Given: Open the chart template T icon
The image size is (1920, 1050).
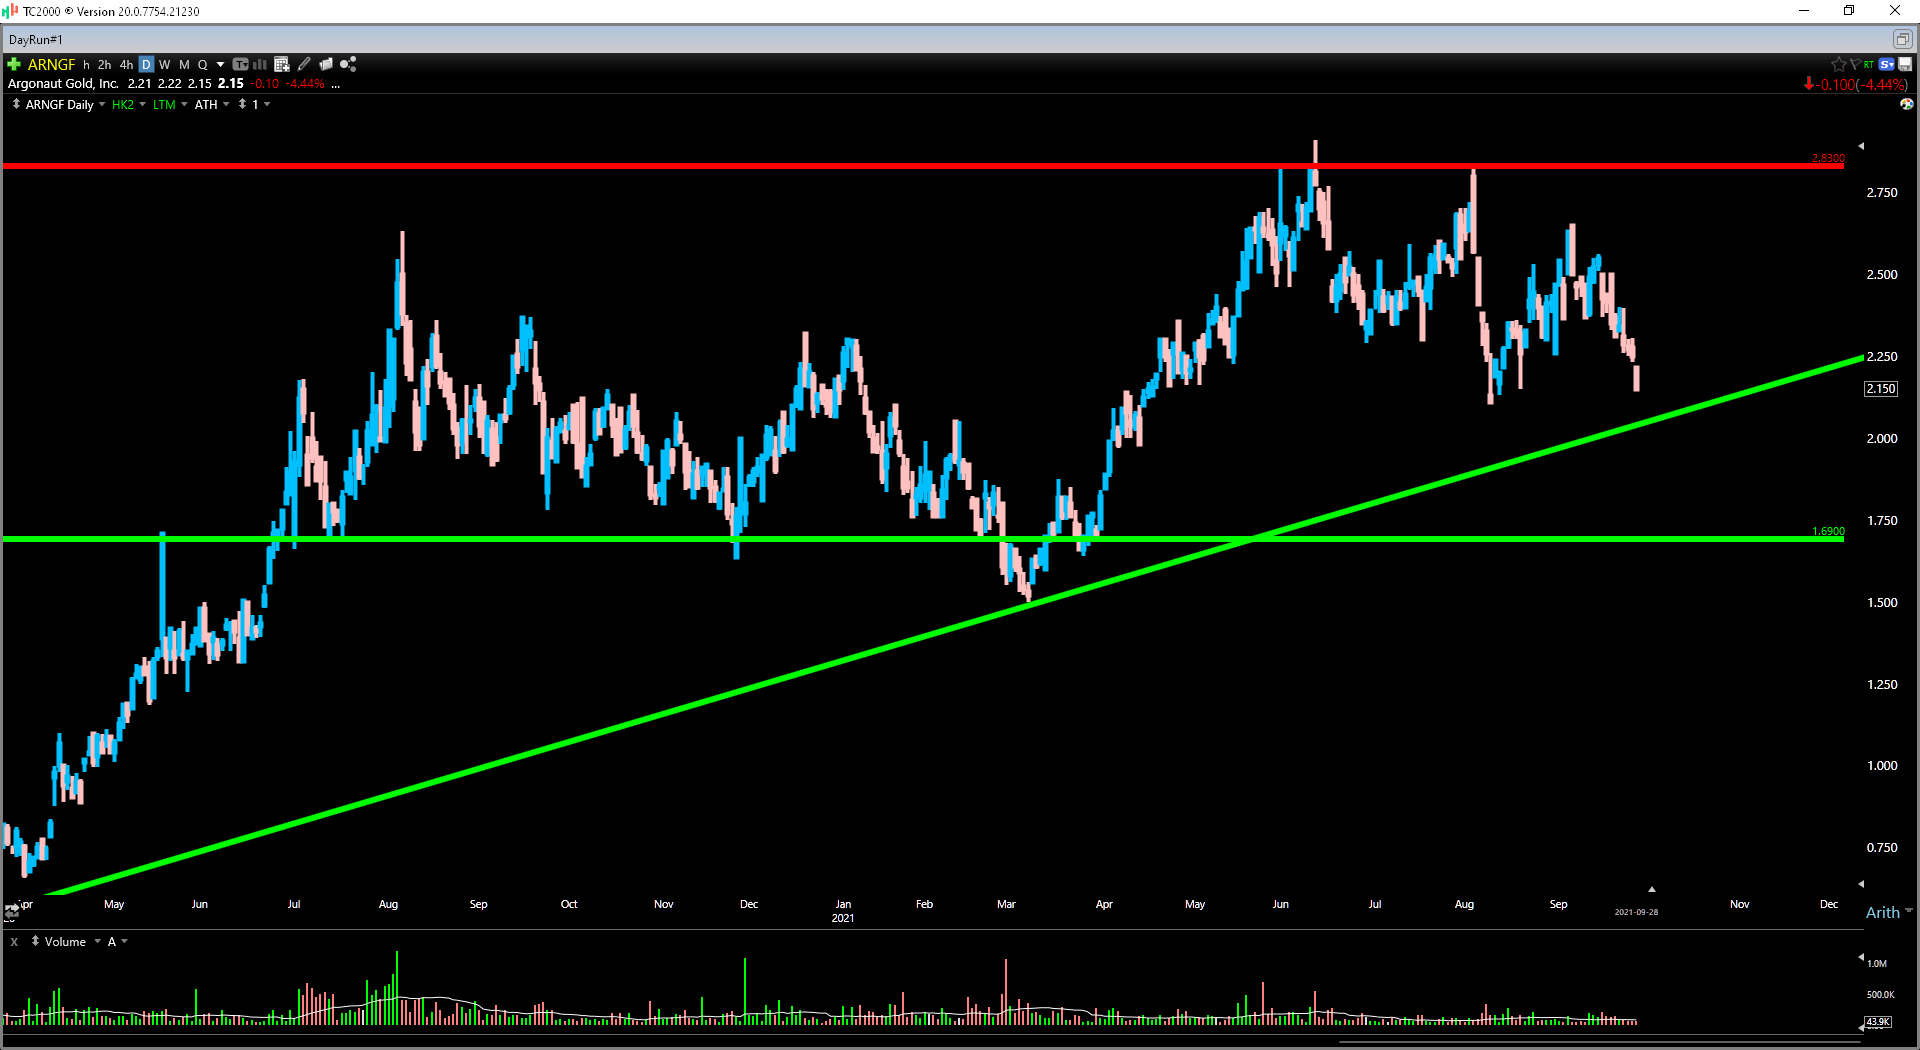Looking at the screenshot, I should coord(240,64).
